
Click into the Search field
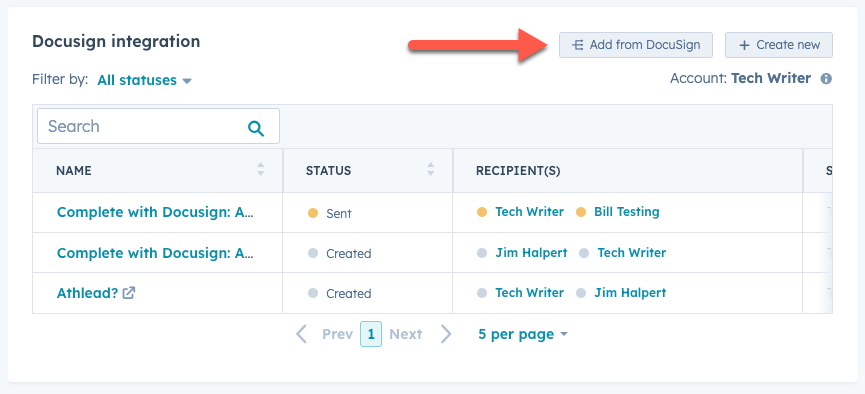pyautogui.click(x=158, y=126)
